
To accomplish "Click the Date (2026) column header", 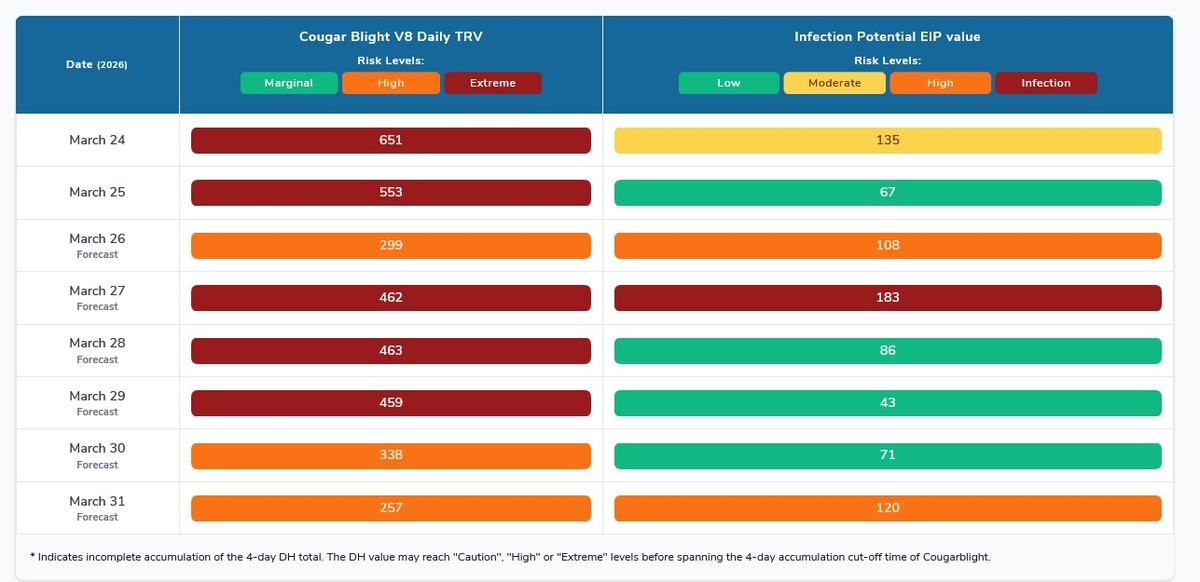I will click(x=97, y=64).
